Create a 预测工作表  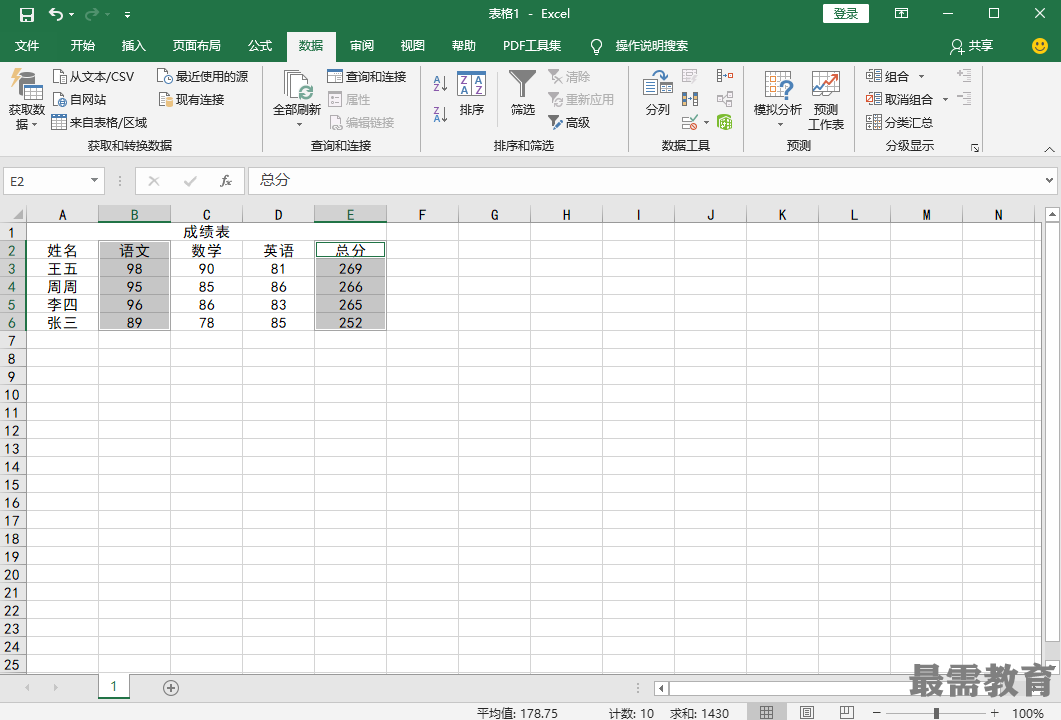pos(826,99)
